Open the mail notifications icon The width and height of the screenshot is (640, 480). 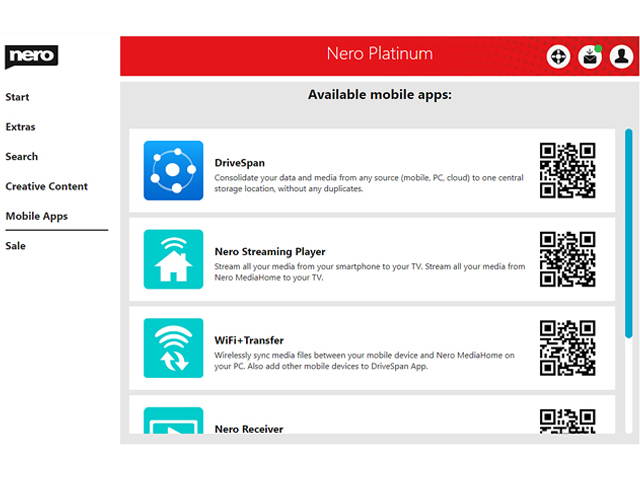tap(590, 57)
